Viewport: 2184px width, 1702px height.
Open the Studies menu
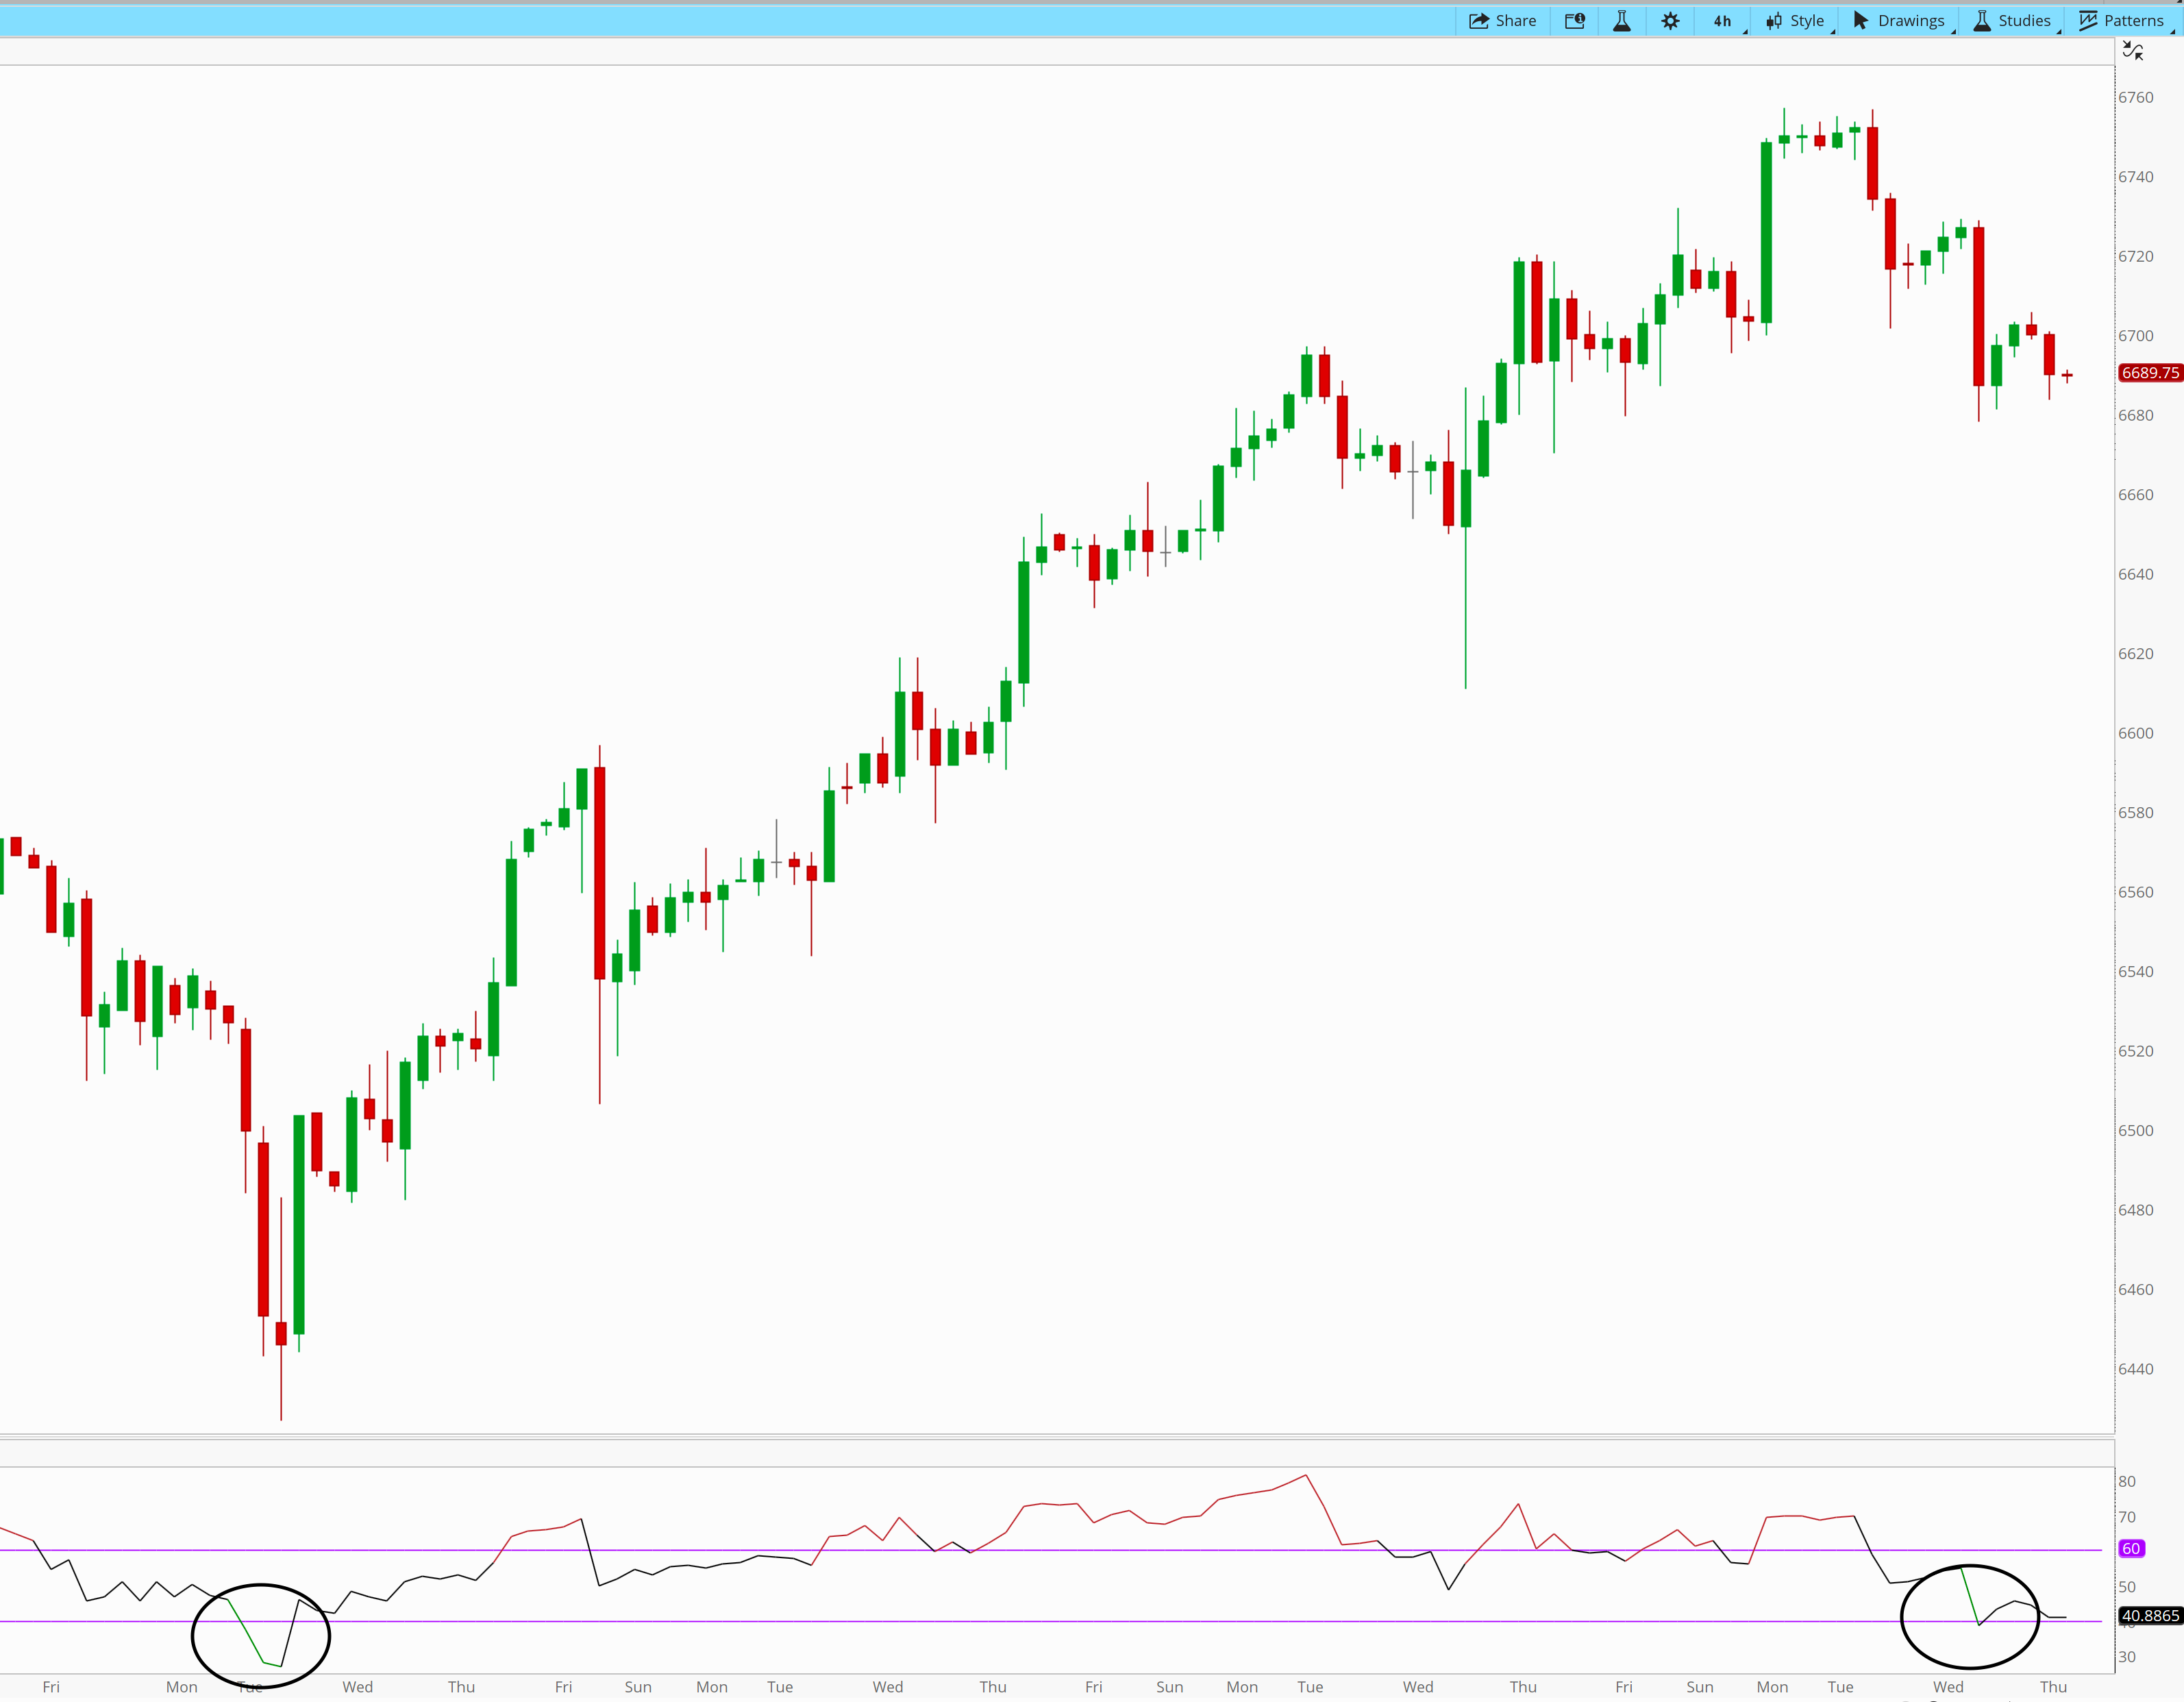click(2012, 20)
